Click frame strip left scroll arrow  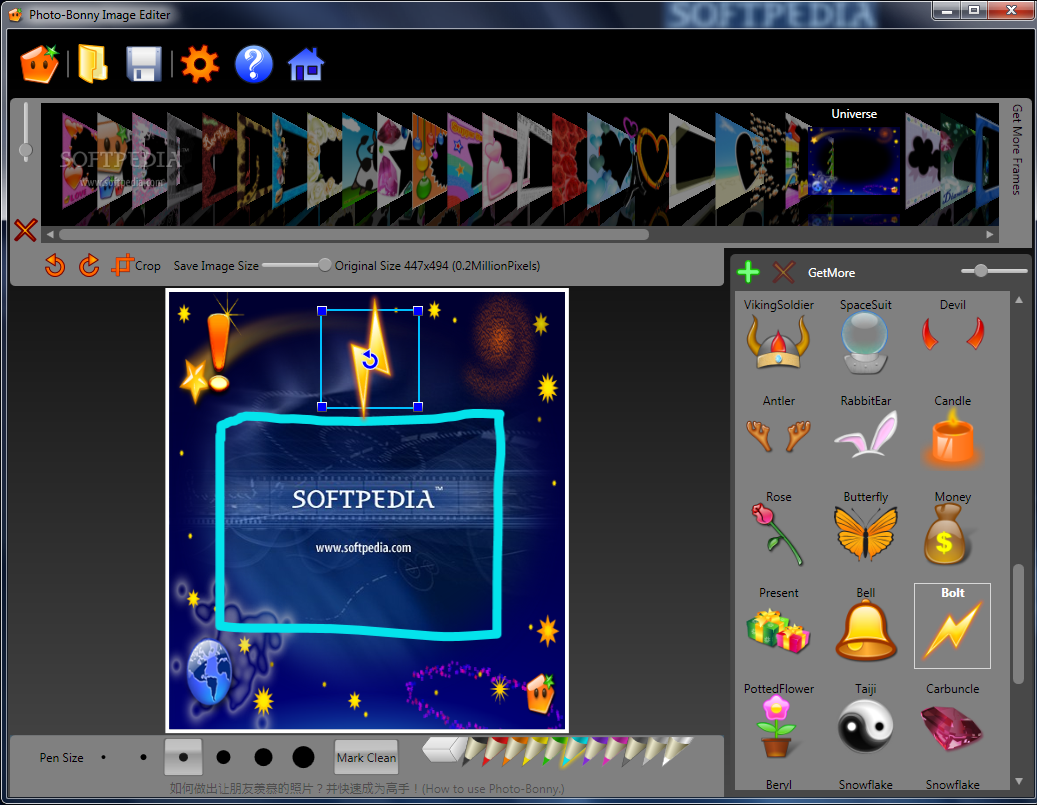tap(50, 234)
